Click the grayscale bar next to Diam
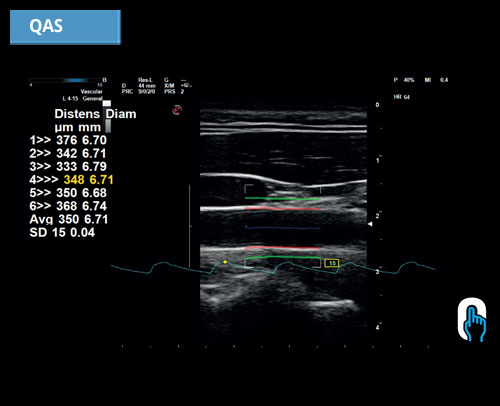500x406 pixels. (107, 117)
